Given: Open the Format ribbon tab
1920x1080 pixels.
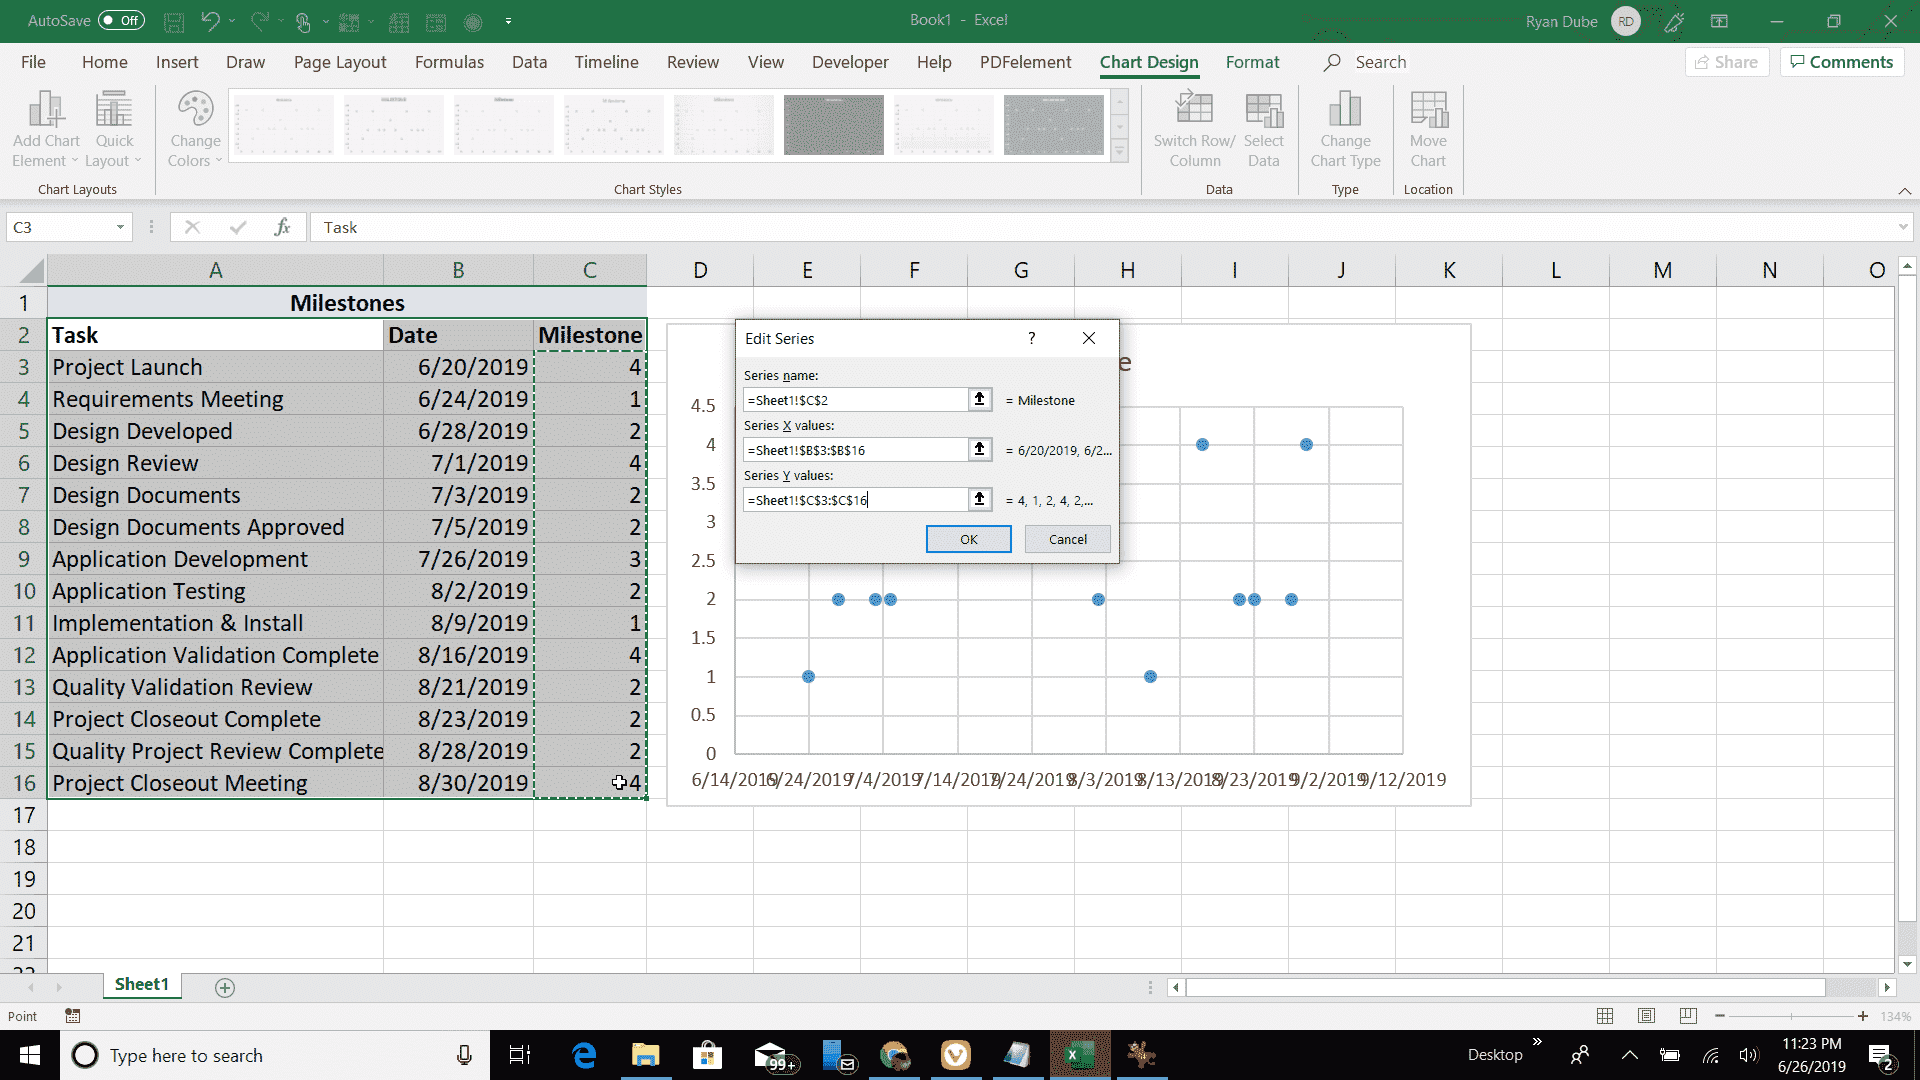Looking at the screenshot, I should (1252, 62).
